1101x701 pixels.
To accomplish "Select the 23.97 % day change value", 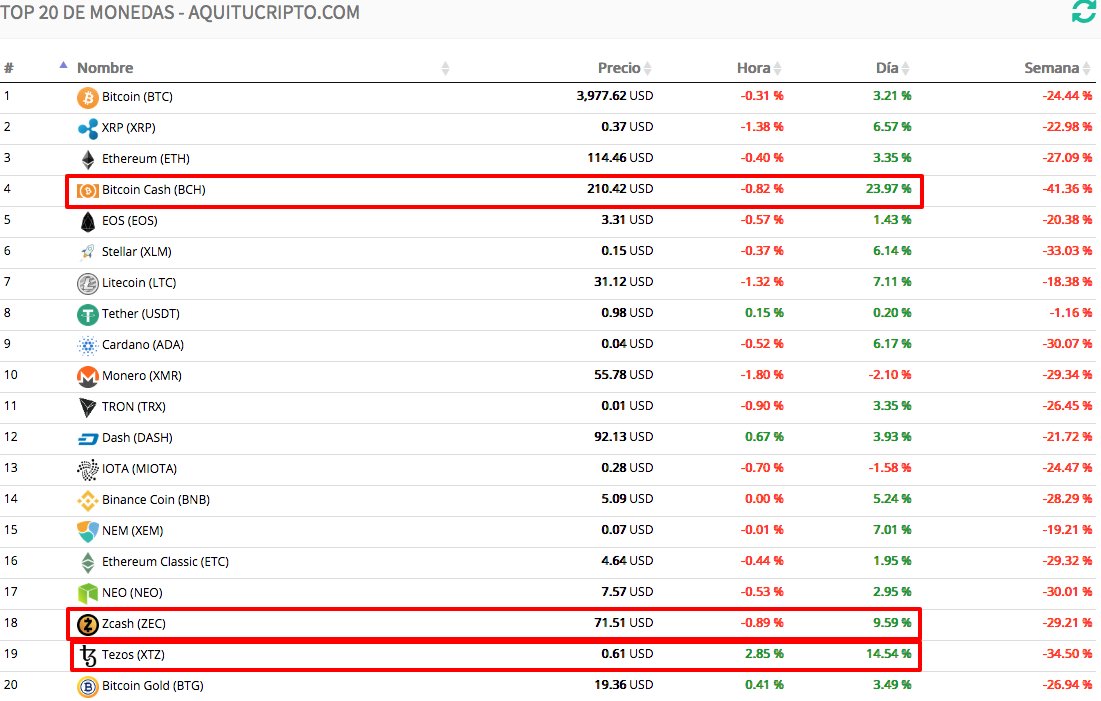I will (x=888, y=189).
